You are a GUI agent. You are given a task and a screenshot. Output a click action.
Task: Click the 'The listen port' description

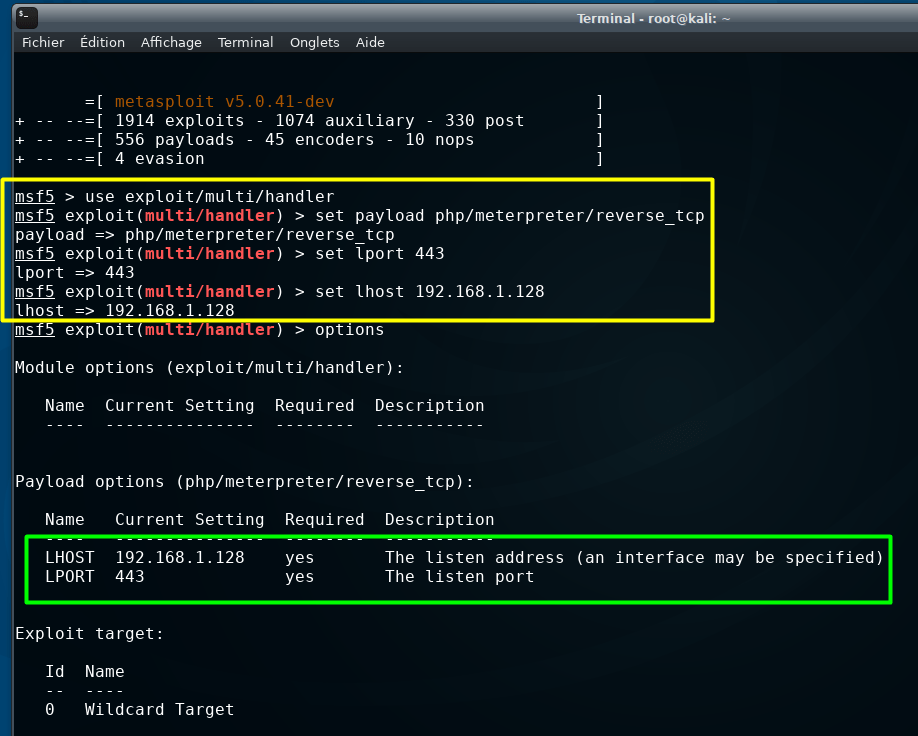[x=460, y=577]
